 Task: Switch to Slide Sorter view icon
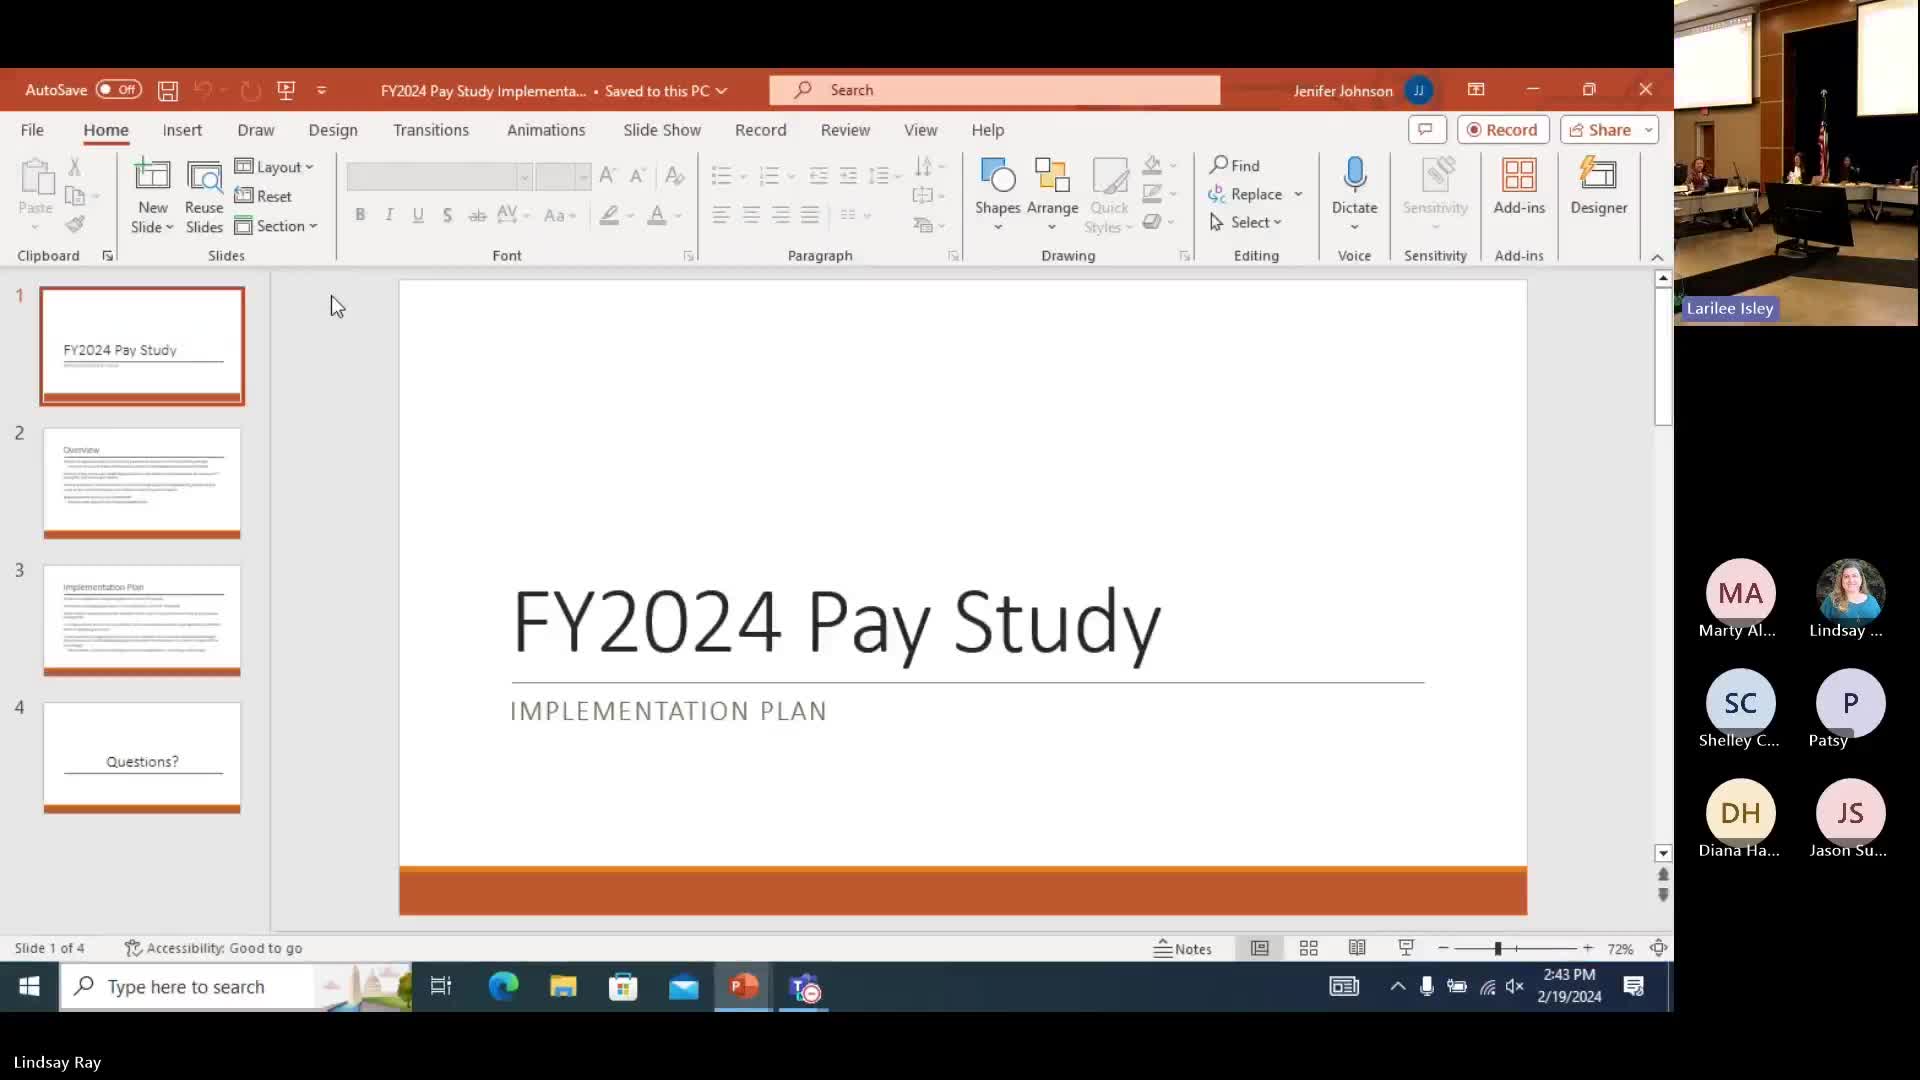pos(1308,948)
